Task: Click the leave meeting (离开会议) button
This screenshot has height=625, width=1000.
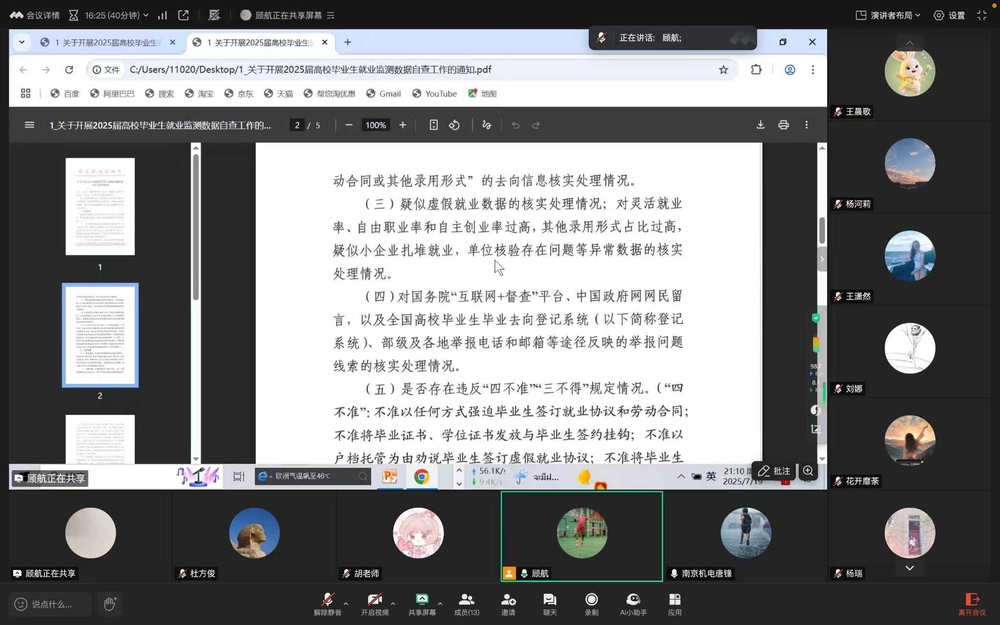Action: [x=970, y=603]
